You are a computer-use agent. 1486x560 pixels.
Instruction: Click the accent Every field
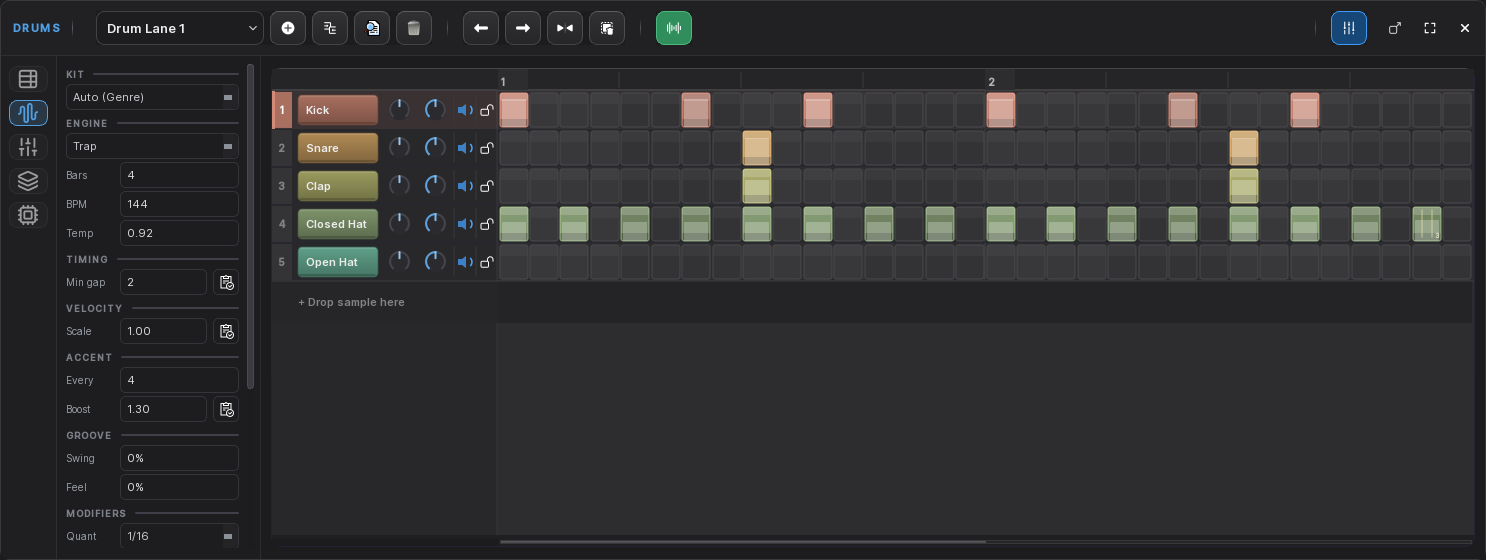tap(179, 380)
